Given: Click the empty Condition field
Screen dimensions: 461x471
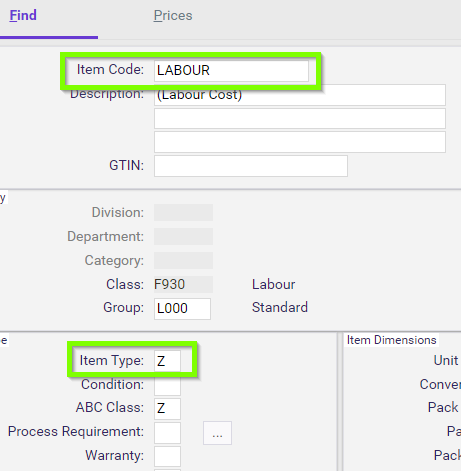Looking at the screenshot, I should (167, 385).
